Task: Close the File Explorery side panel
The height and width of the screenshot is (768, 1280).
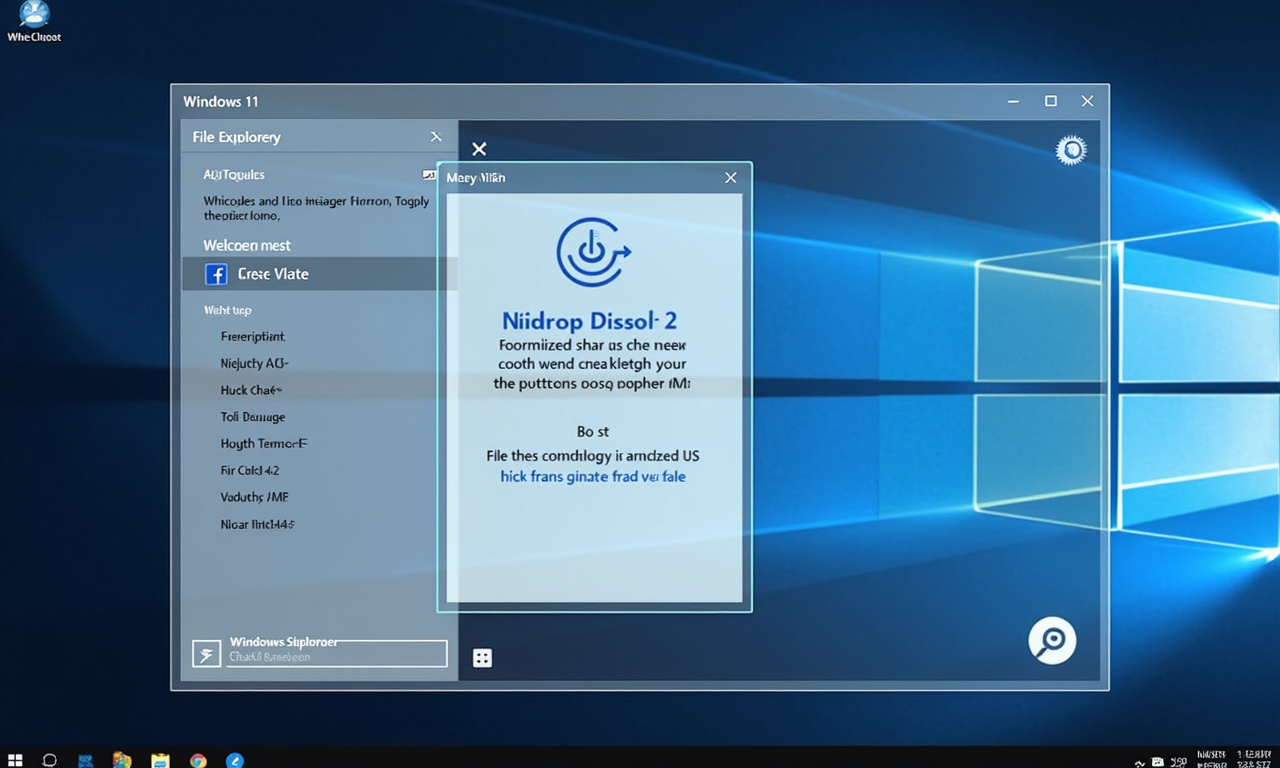Action: (435, 137)
